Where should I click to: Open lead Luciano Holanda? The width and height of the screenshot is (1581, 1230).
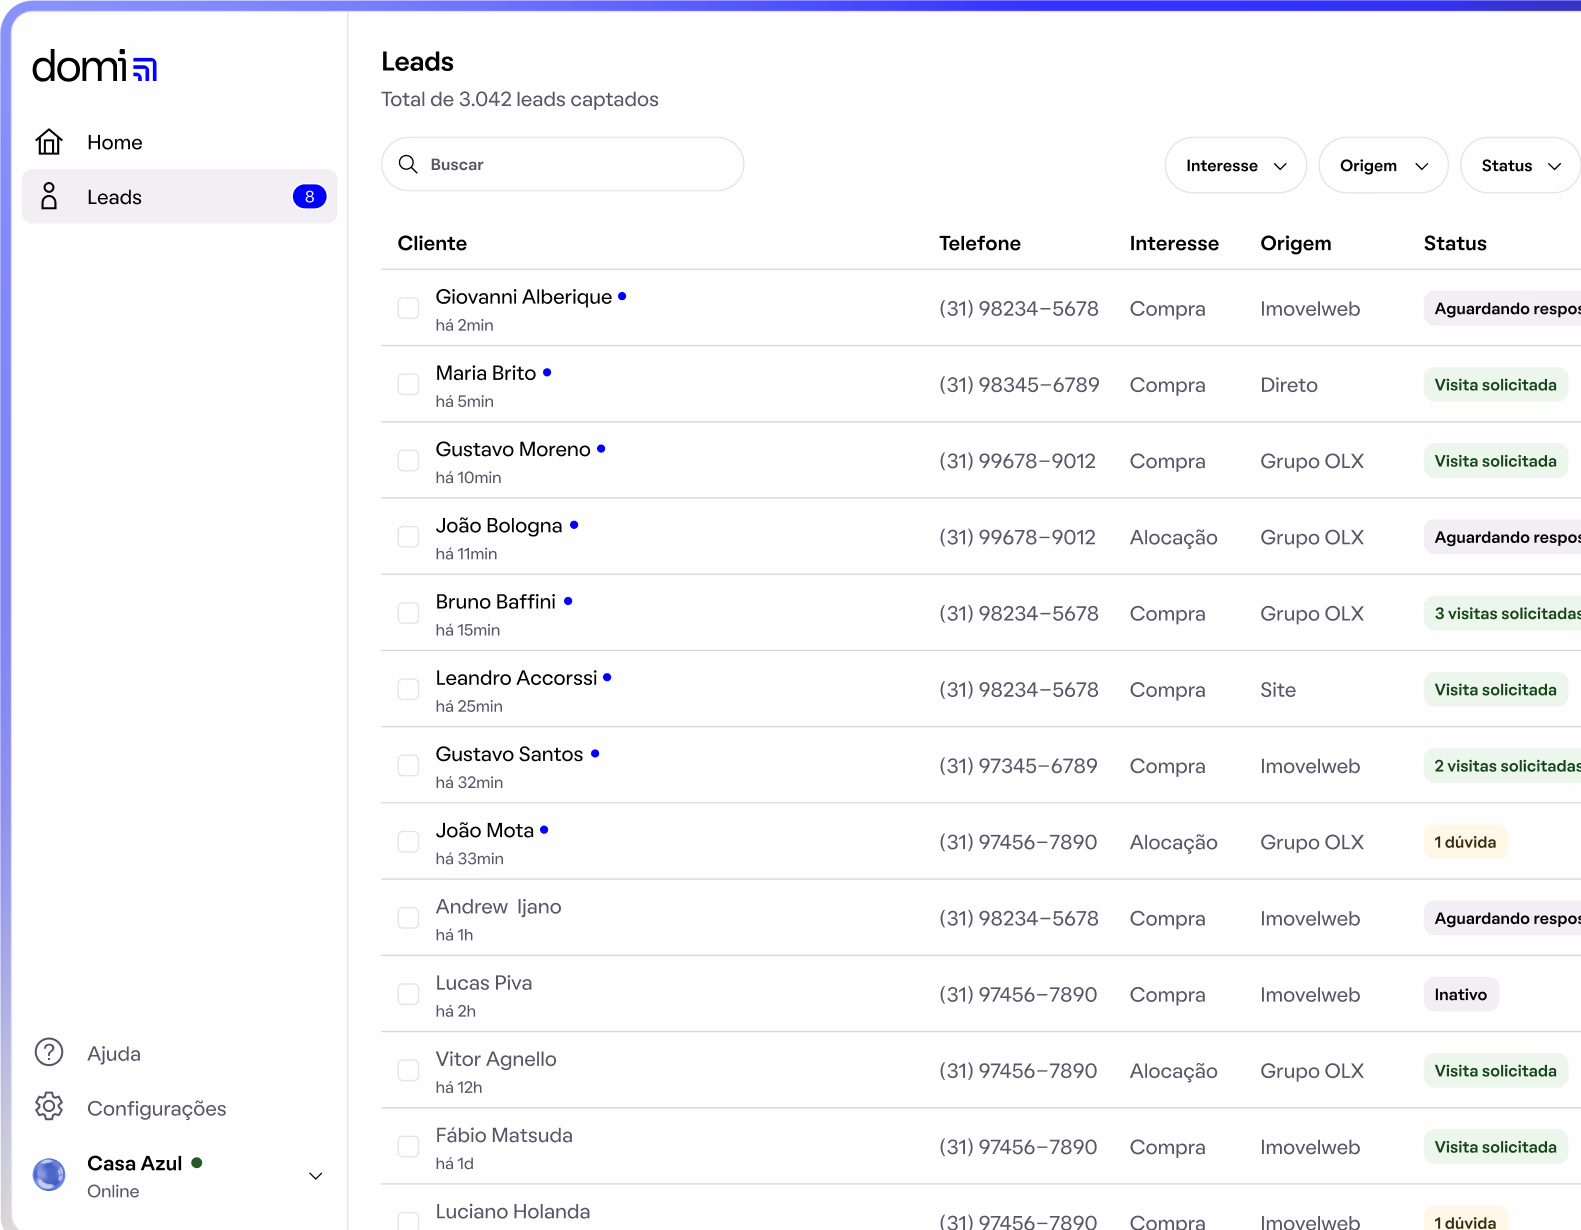coord(513,1211)
